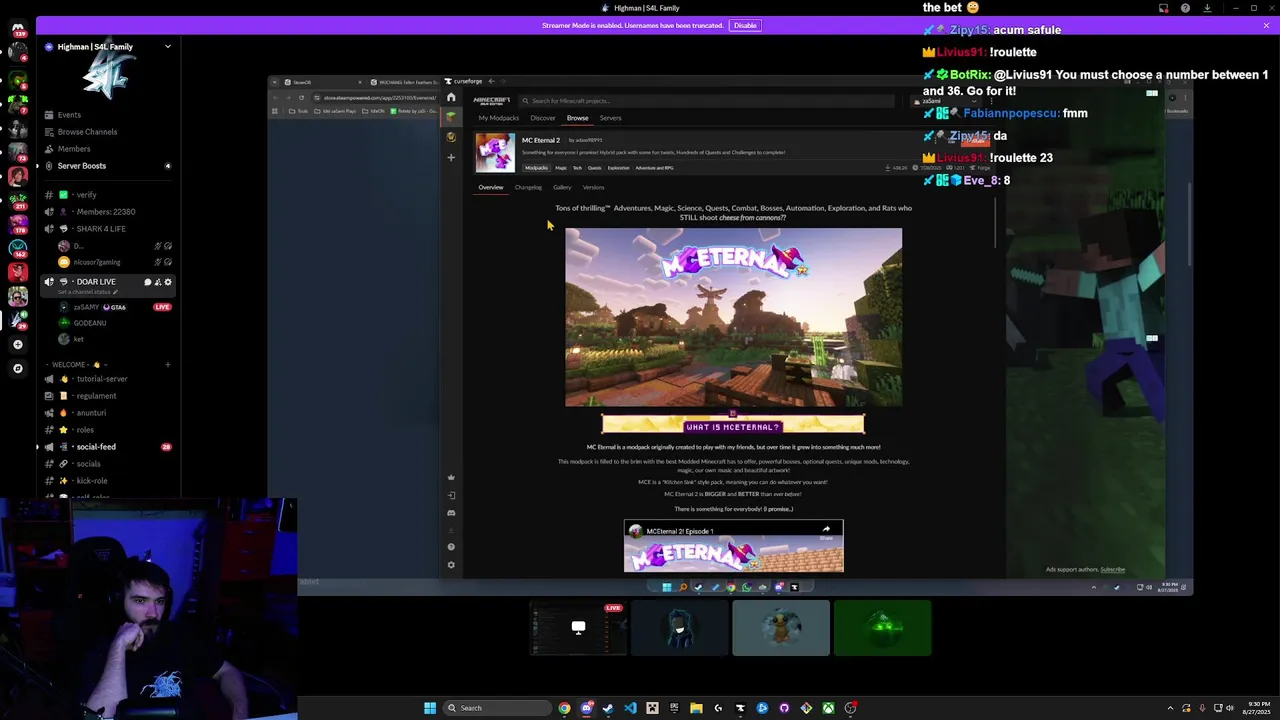Open the roles channel

coord(109,430)
